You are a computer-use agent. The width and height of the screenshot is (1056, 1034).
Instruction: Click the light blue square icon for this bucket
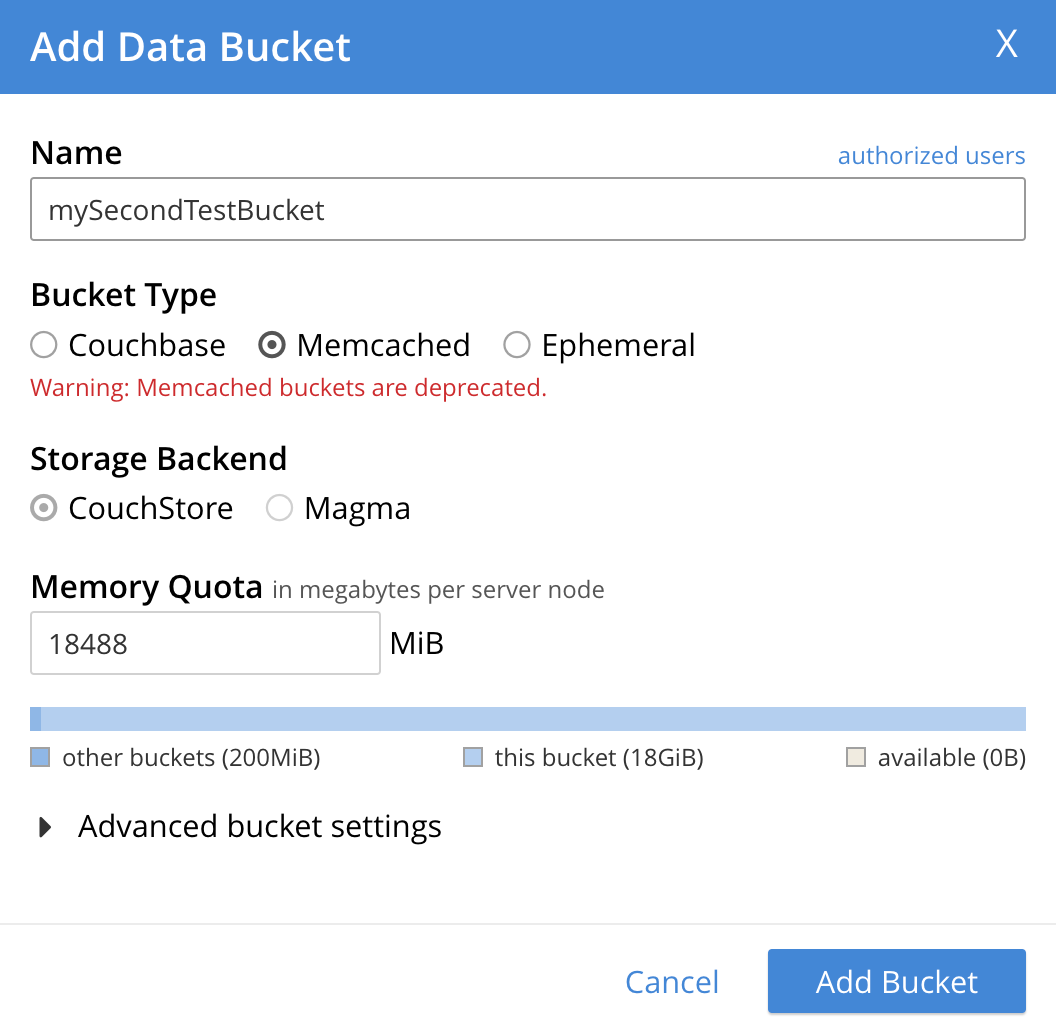(472, 757)
